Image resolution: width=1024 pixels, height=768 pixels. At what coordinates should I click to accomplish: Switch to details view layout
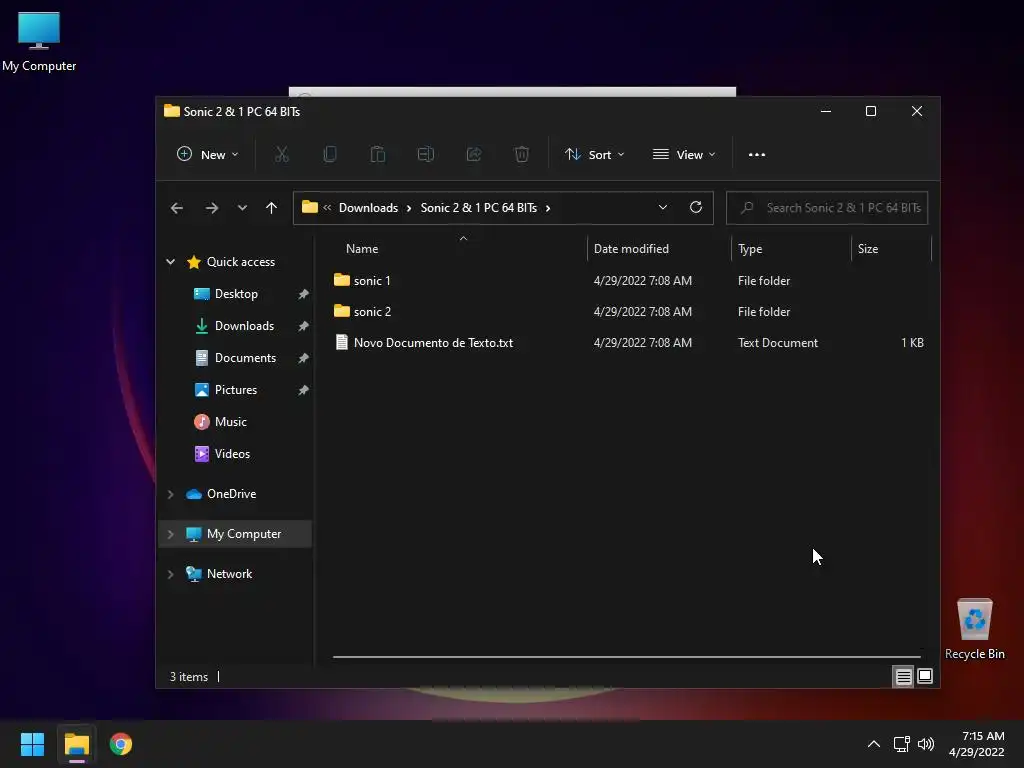point(903,677)
